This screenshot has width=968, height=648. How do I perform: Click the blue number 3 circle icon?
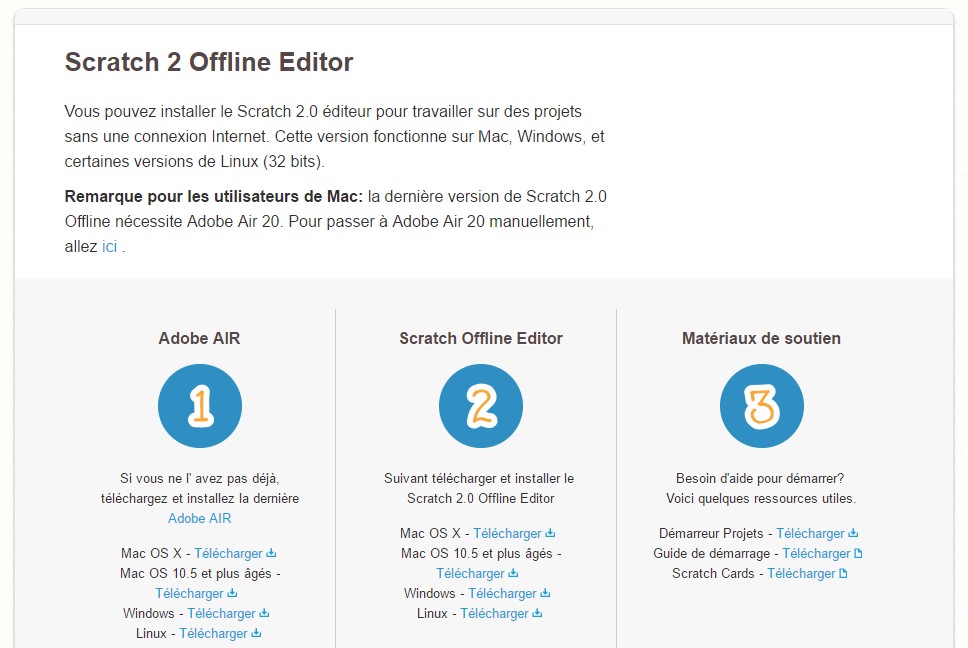(762, 405)
